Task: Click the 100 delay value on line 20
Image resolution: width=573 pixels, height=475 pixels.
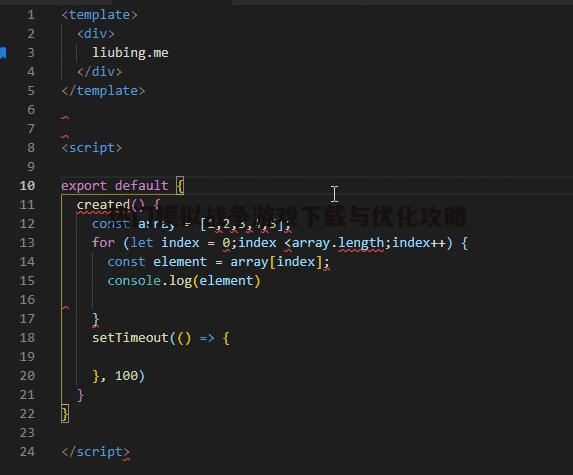Action: tap(126, 376)
